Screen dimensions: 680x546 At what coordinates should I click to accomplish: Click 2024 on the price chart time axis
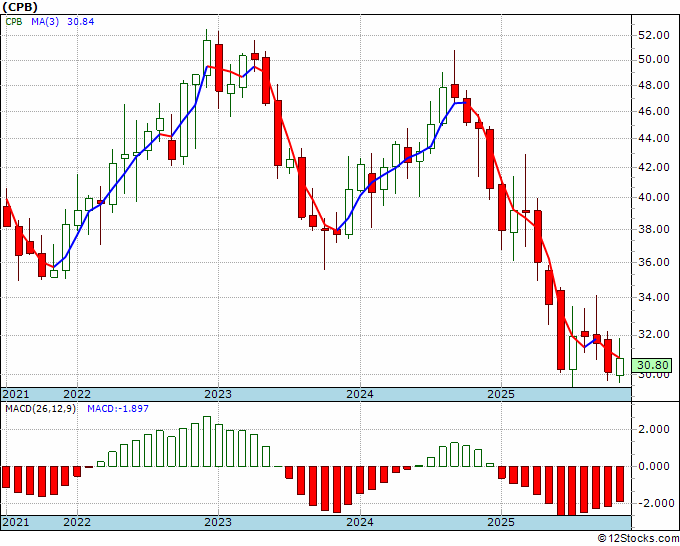pyautogui.click(x=360, y=394)
